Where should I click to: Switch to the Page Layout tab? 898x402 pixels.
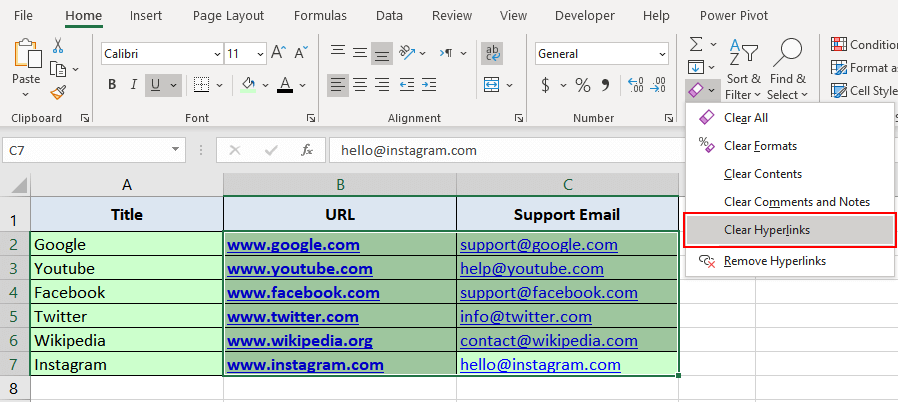point(229,15)
